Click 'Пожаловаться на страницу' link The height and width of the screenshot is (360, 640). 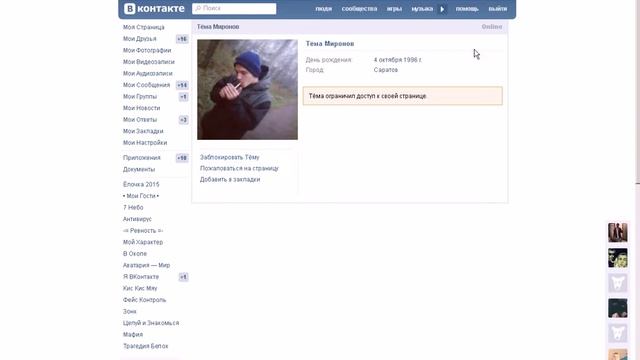point(239,168)
